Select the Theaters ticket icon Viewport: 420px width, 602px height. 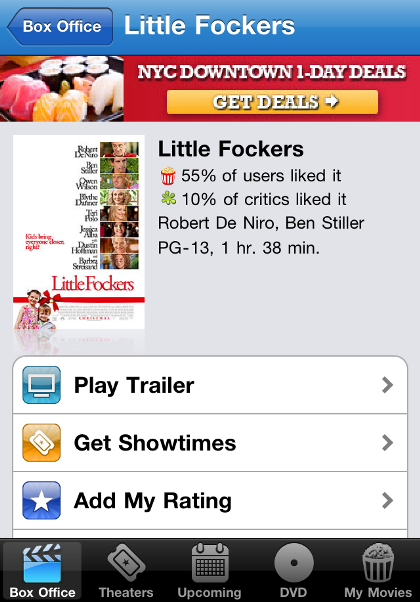(x=126, y=563)
